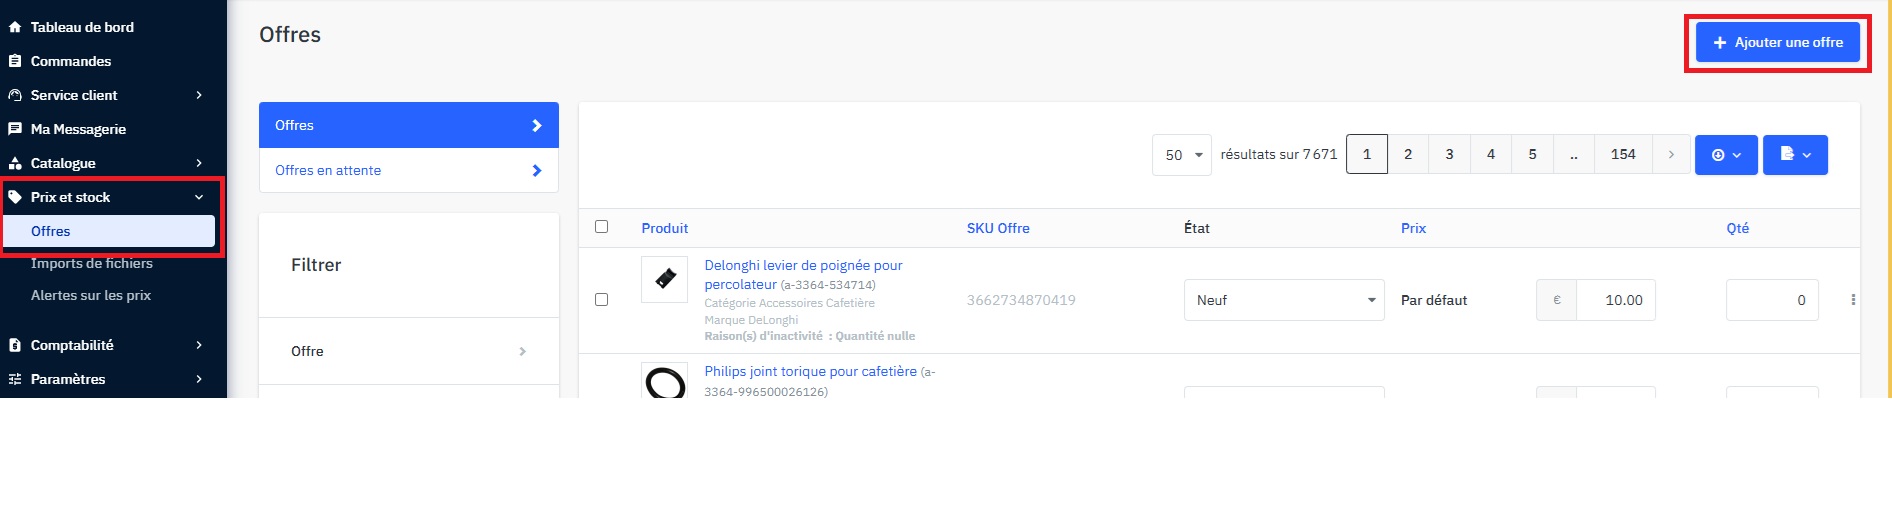Go to next results page arrow
The width and height of the screenshot is (1892, 513).
[1670, 154]
